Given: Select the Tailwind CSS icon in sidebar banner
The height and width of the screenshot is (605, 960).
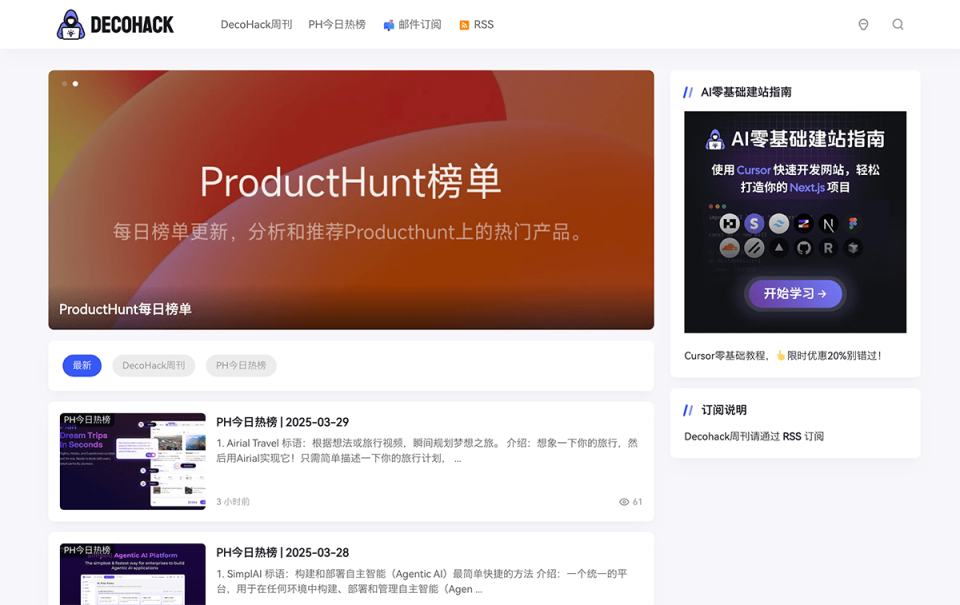Looking at the screenshot, I should pos(778,223).
